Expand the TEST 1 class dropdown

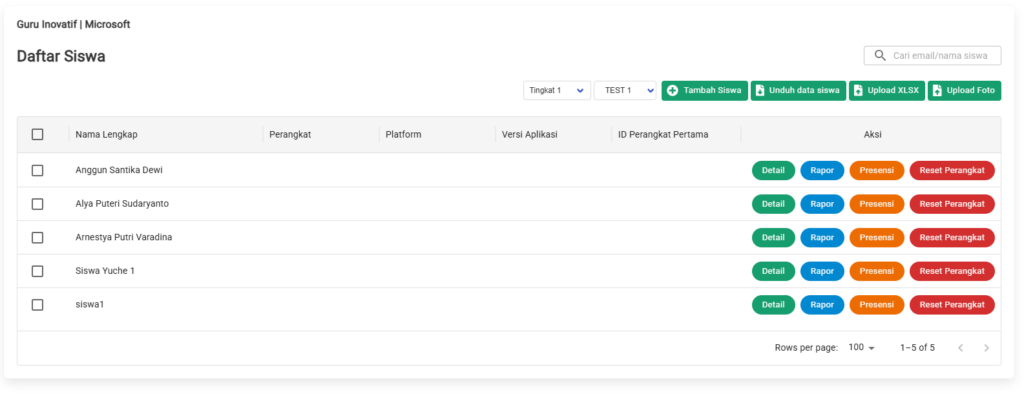(x=625, y=91)
